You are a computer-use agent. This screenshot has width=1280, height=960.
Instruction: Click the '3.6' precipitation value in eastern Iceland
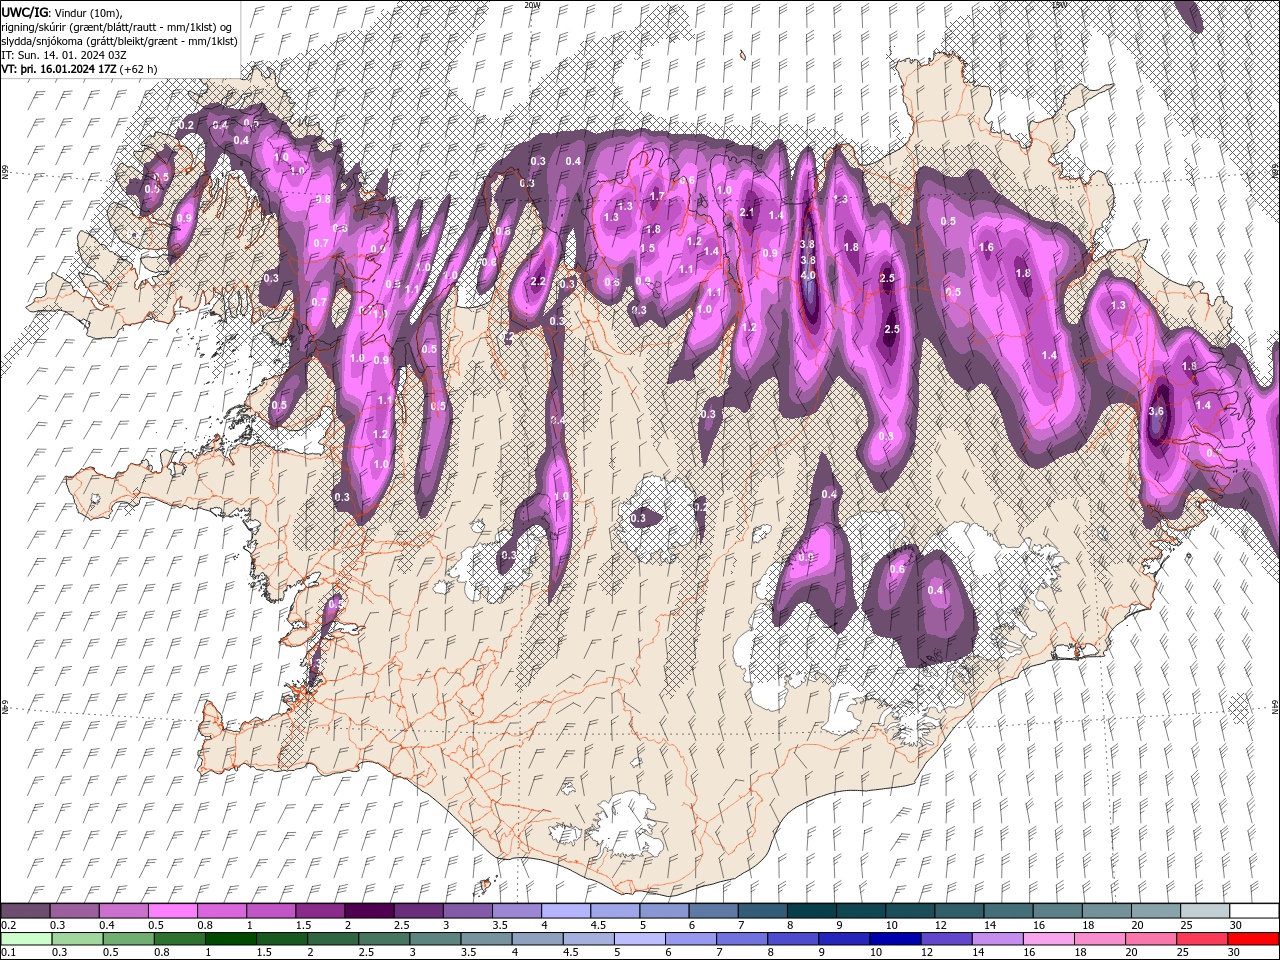[1157, 411]
